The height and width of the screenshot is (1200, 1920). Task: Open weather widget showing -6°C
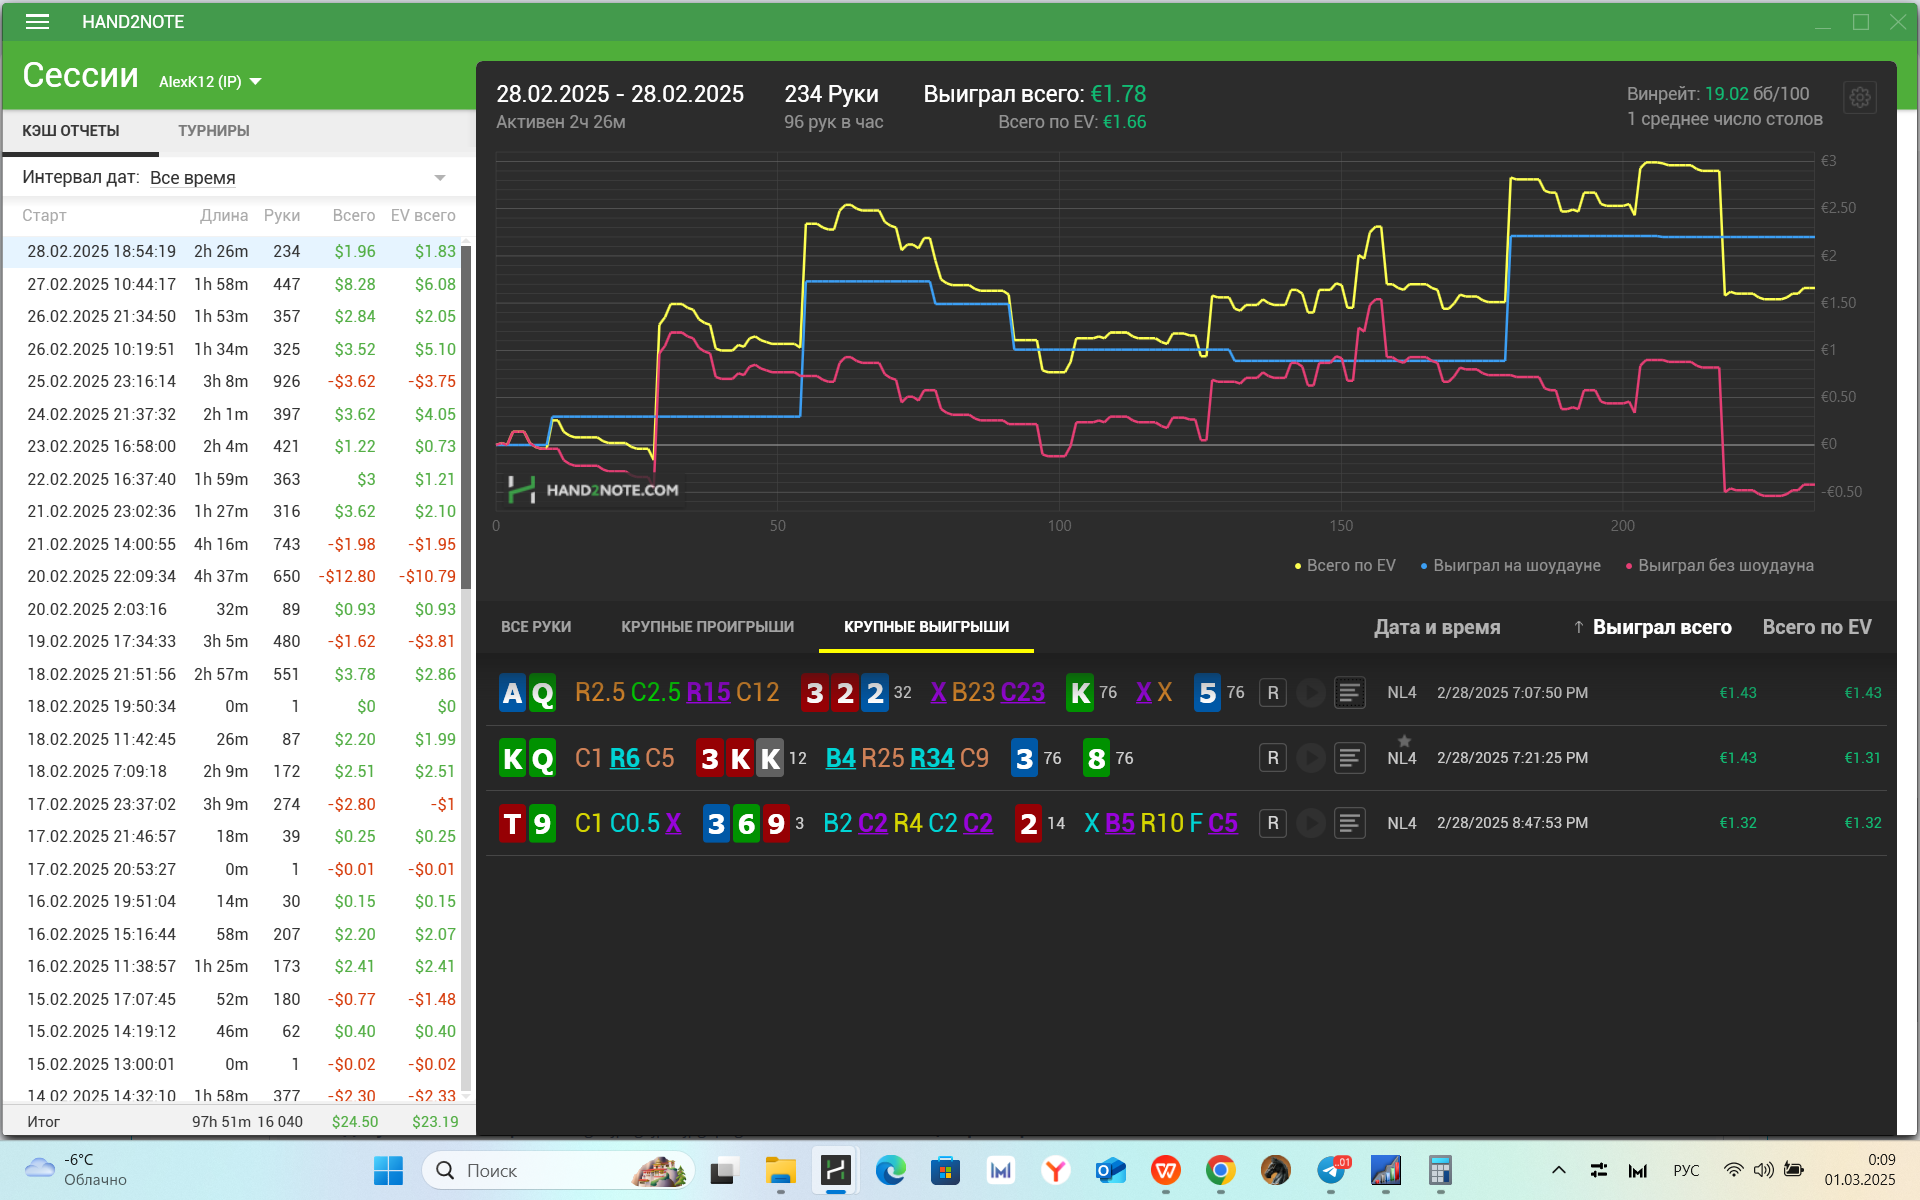[x=76, y=1170]
